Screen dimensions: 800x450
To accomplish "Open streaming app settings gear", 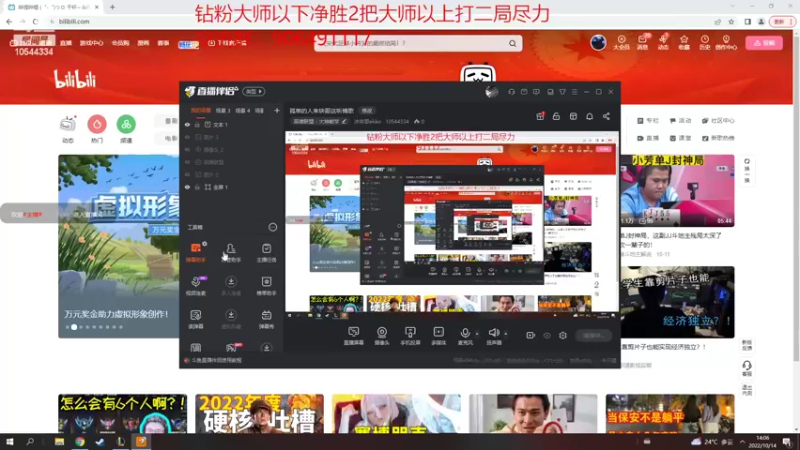I will pyautogui.click(x=563, y=335).
